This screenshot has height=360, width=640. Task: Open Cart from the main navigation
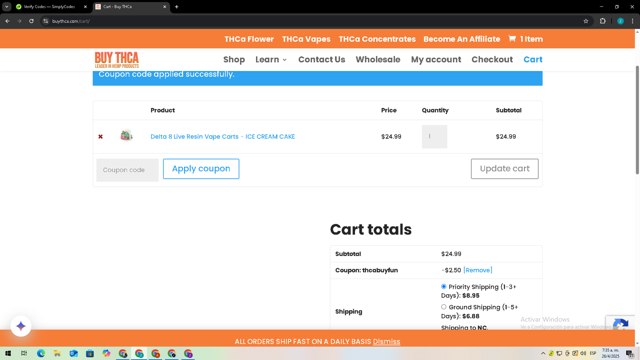[533, 60]
